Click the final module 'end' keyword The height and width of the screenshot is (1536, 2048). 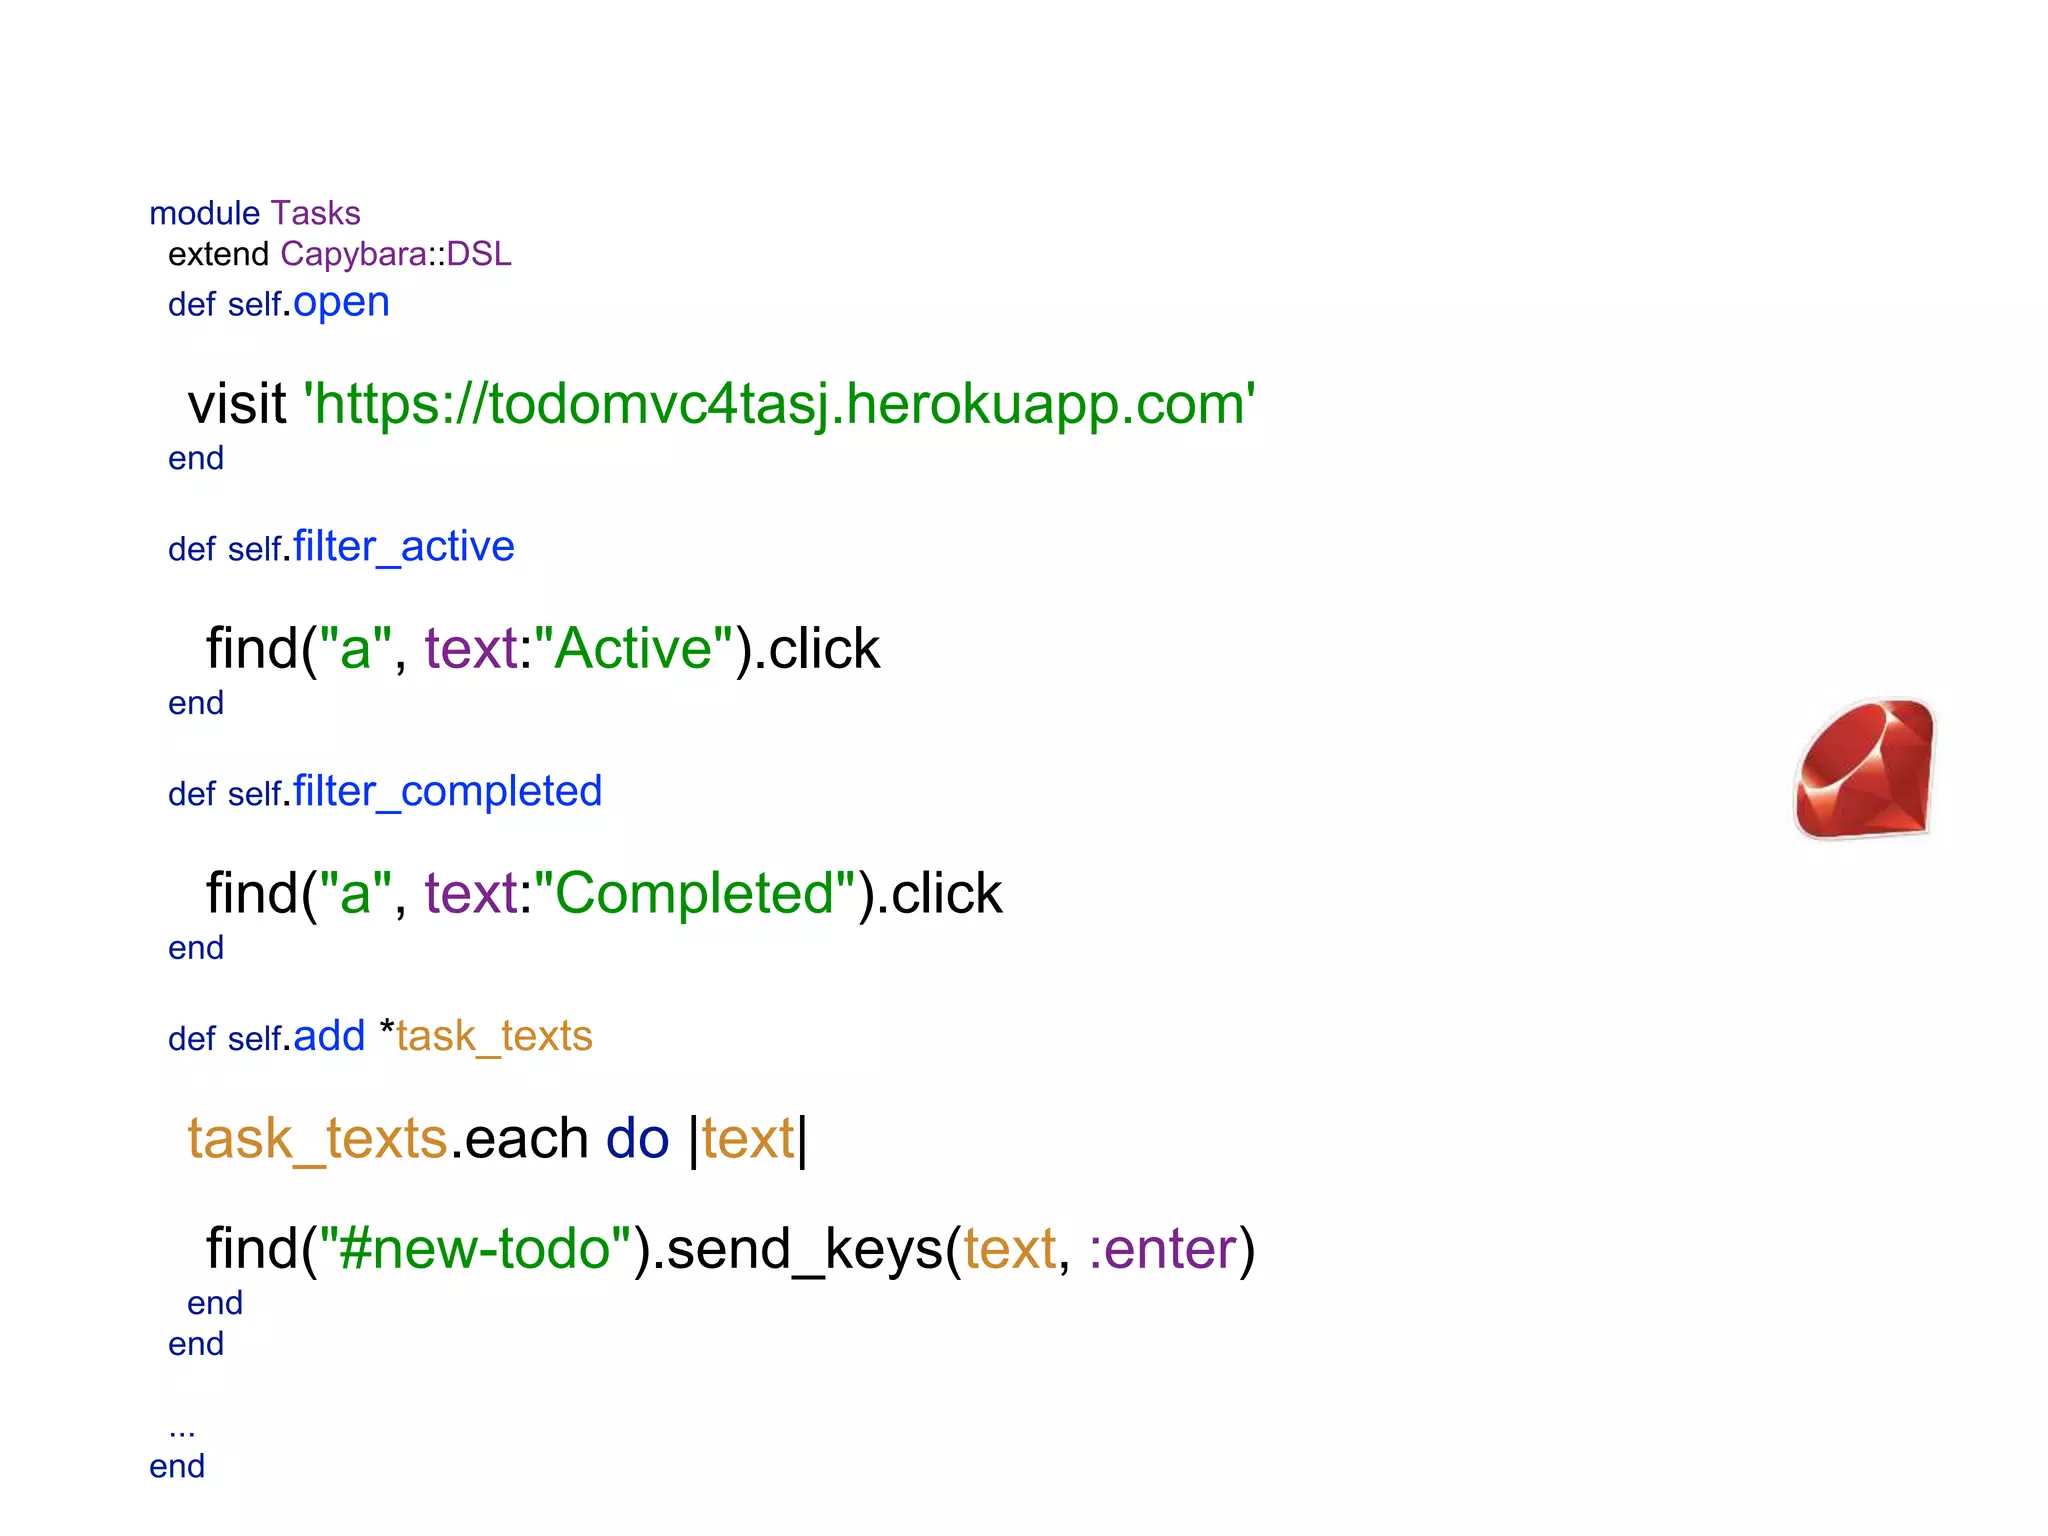point(177,1466)
